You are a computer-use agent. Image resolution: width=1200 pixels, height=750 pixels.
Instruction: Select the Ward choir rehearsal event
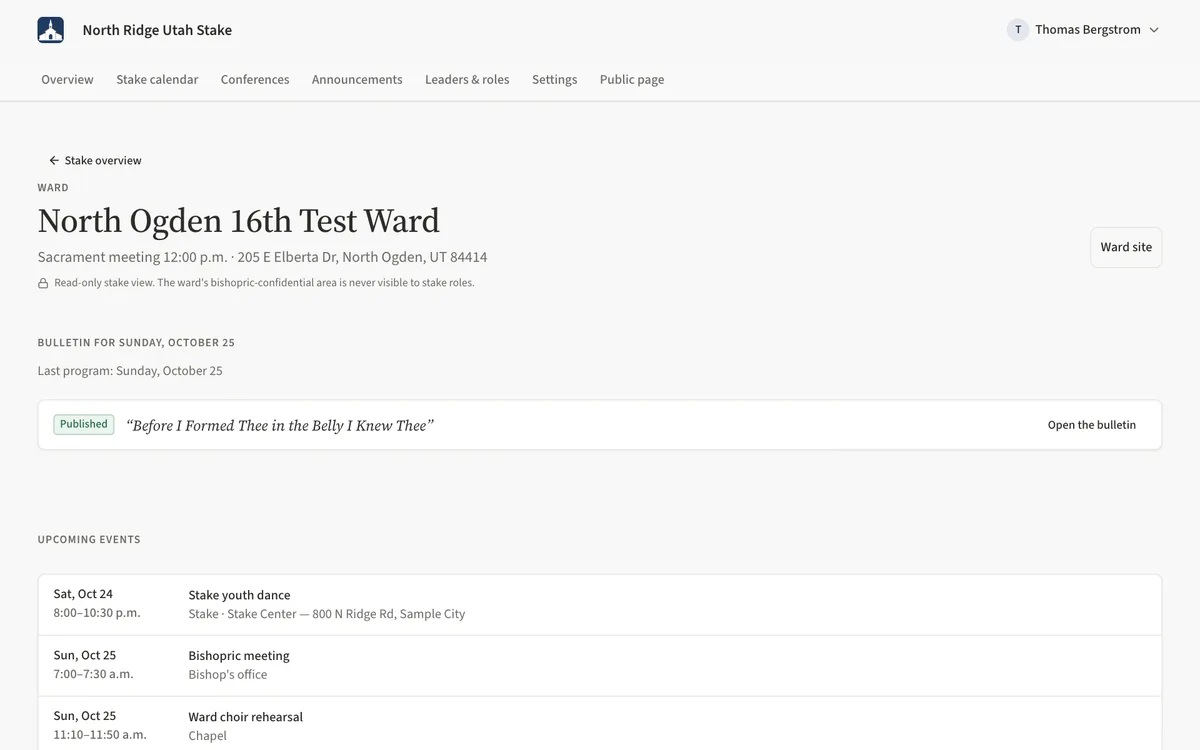[600, 724]
